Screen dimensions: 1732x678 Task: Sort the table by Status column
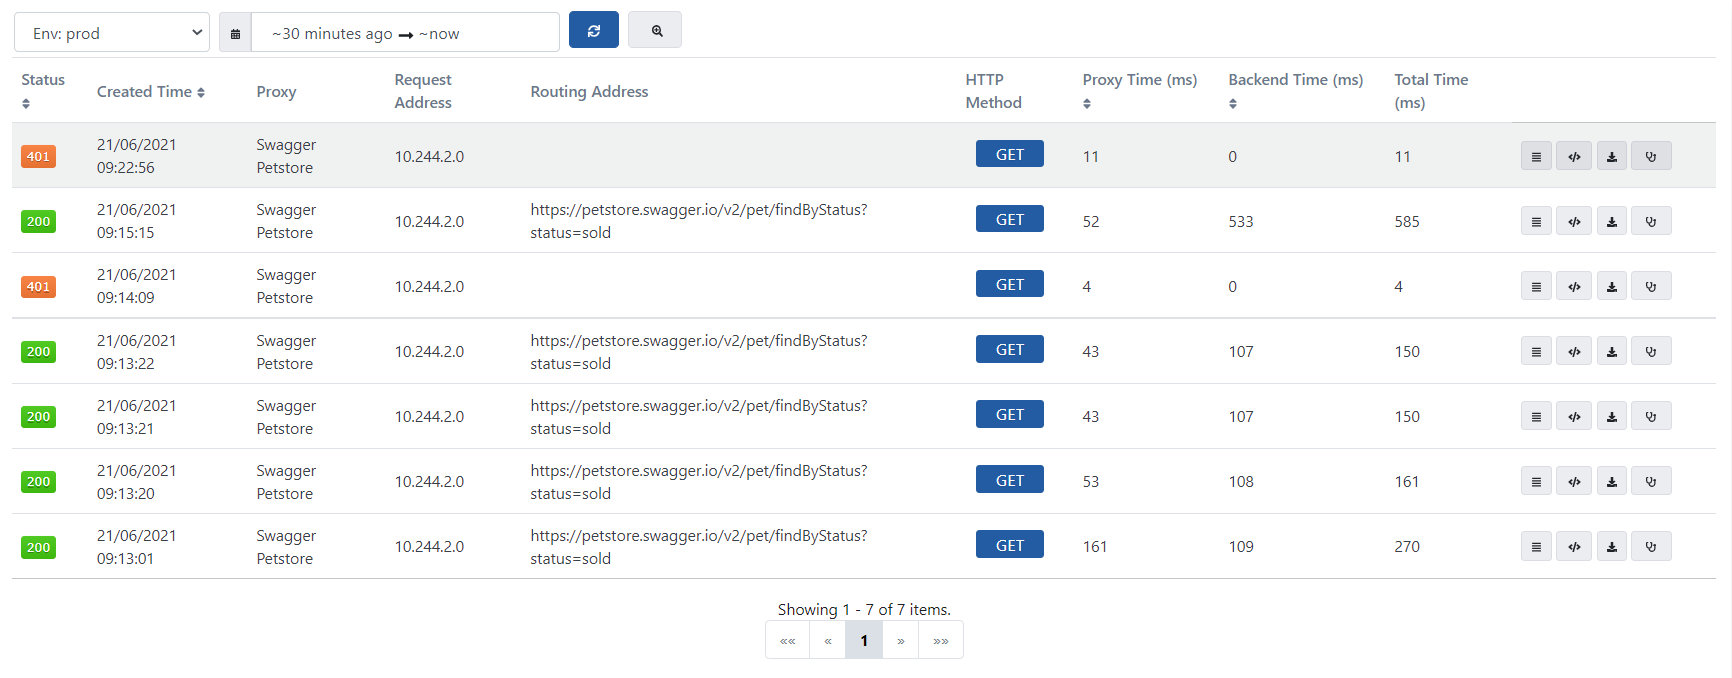tap(42, 91)
